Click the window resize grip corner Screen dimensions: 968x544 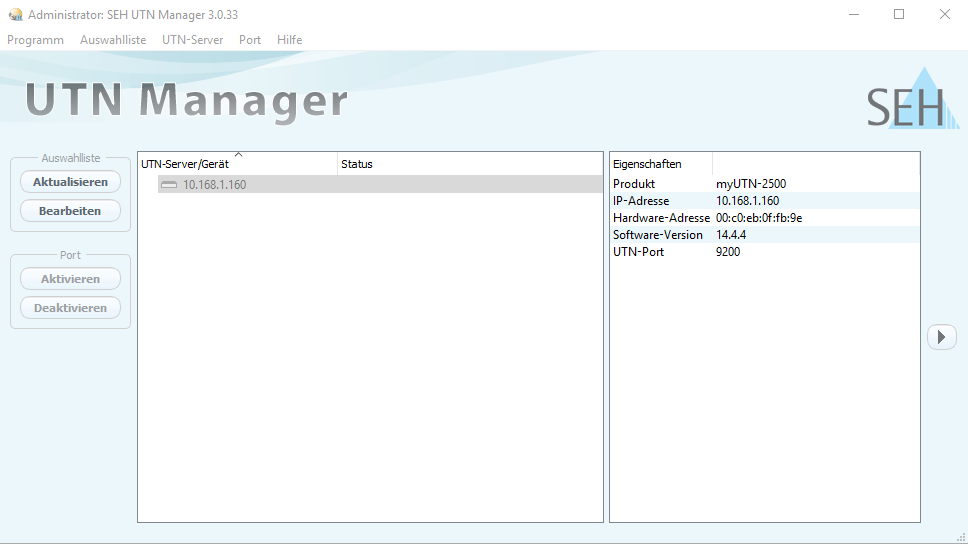[961, 537]
